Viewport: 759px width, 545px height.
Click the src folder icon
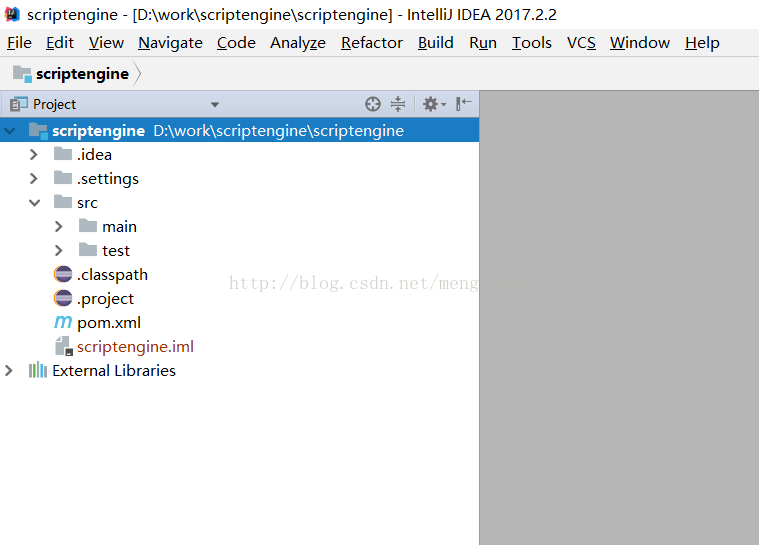point(63,202)
